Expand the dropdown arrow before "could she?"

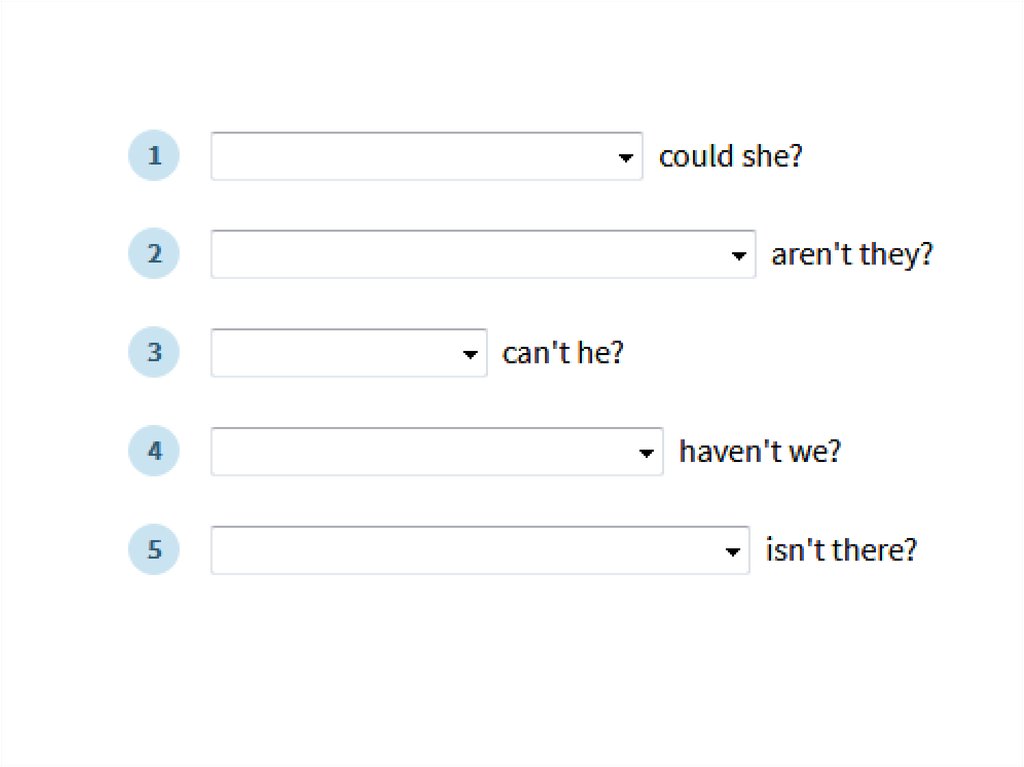[x=626, y=158]
